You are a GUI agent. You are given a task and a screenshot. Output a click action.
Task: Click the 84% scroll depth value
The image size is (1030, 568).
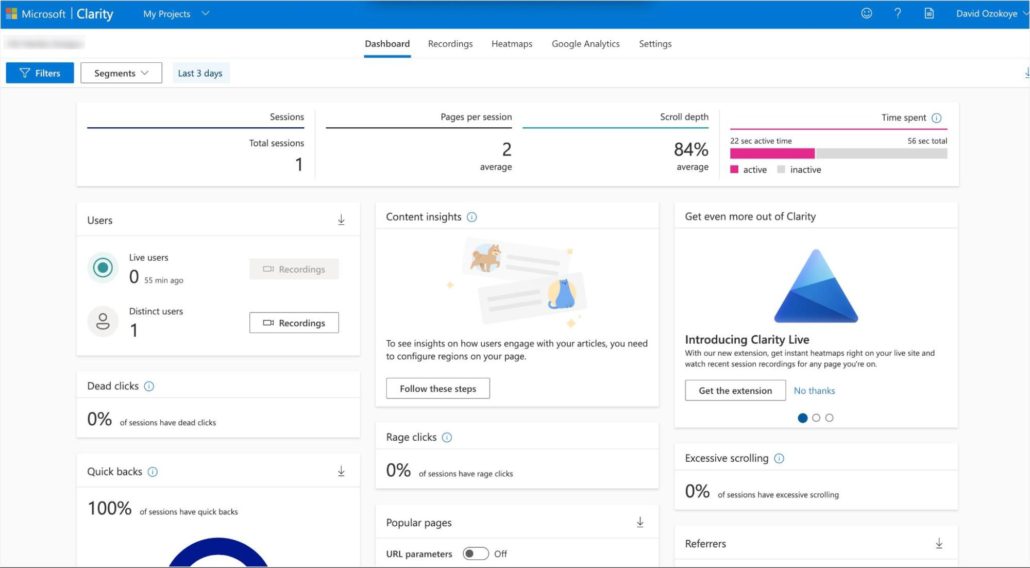691,150
